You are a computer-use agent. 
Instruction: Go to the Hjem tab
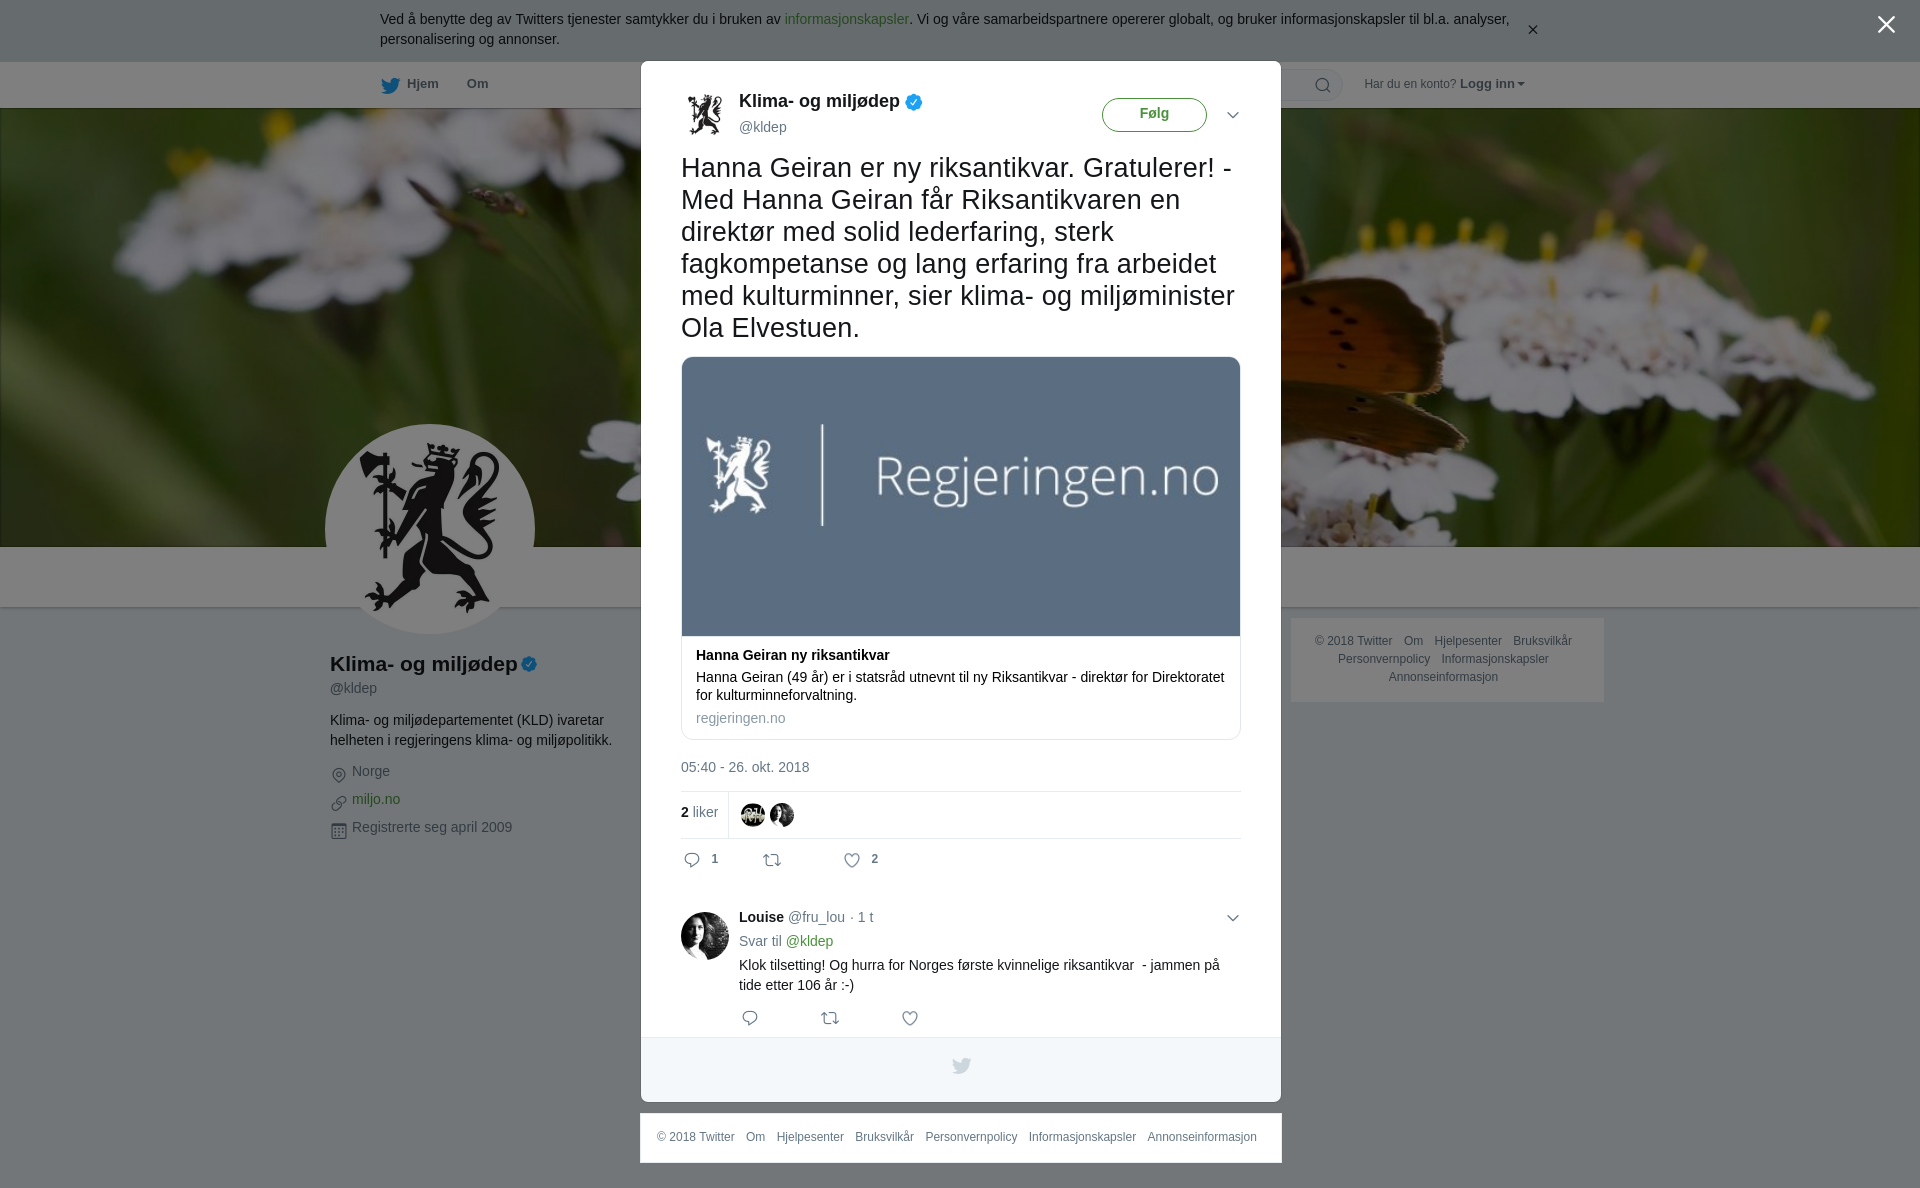click(410, 84)
